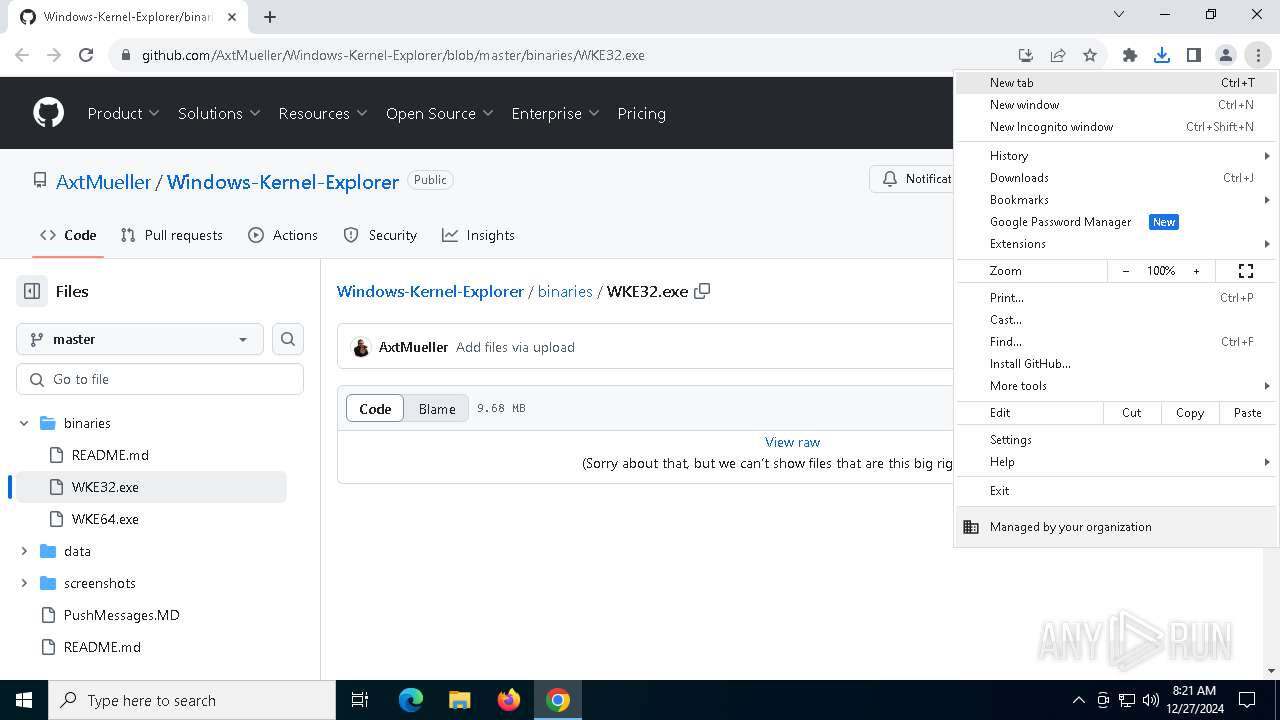Open the notification center icon
The width and height of the screenshot is (1280, 720).
tap(1247, 700)
